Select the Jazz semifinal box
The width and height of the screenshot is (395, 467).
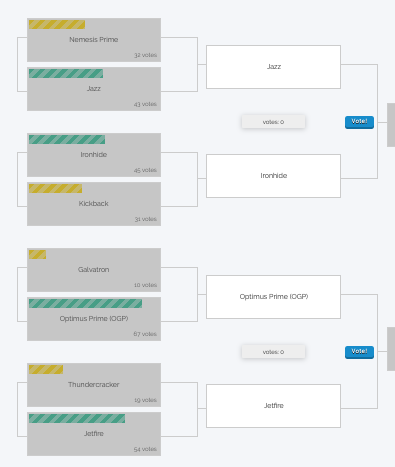[x=273, y=67]
